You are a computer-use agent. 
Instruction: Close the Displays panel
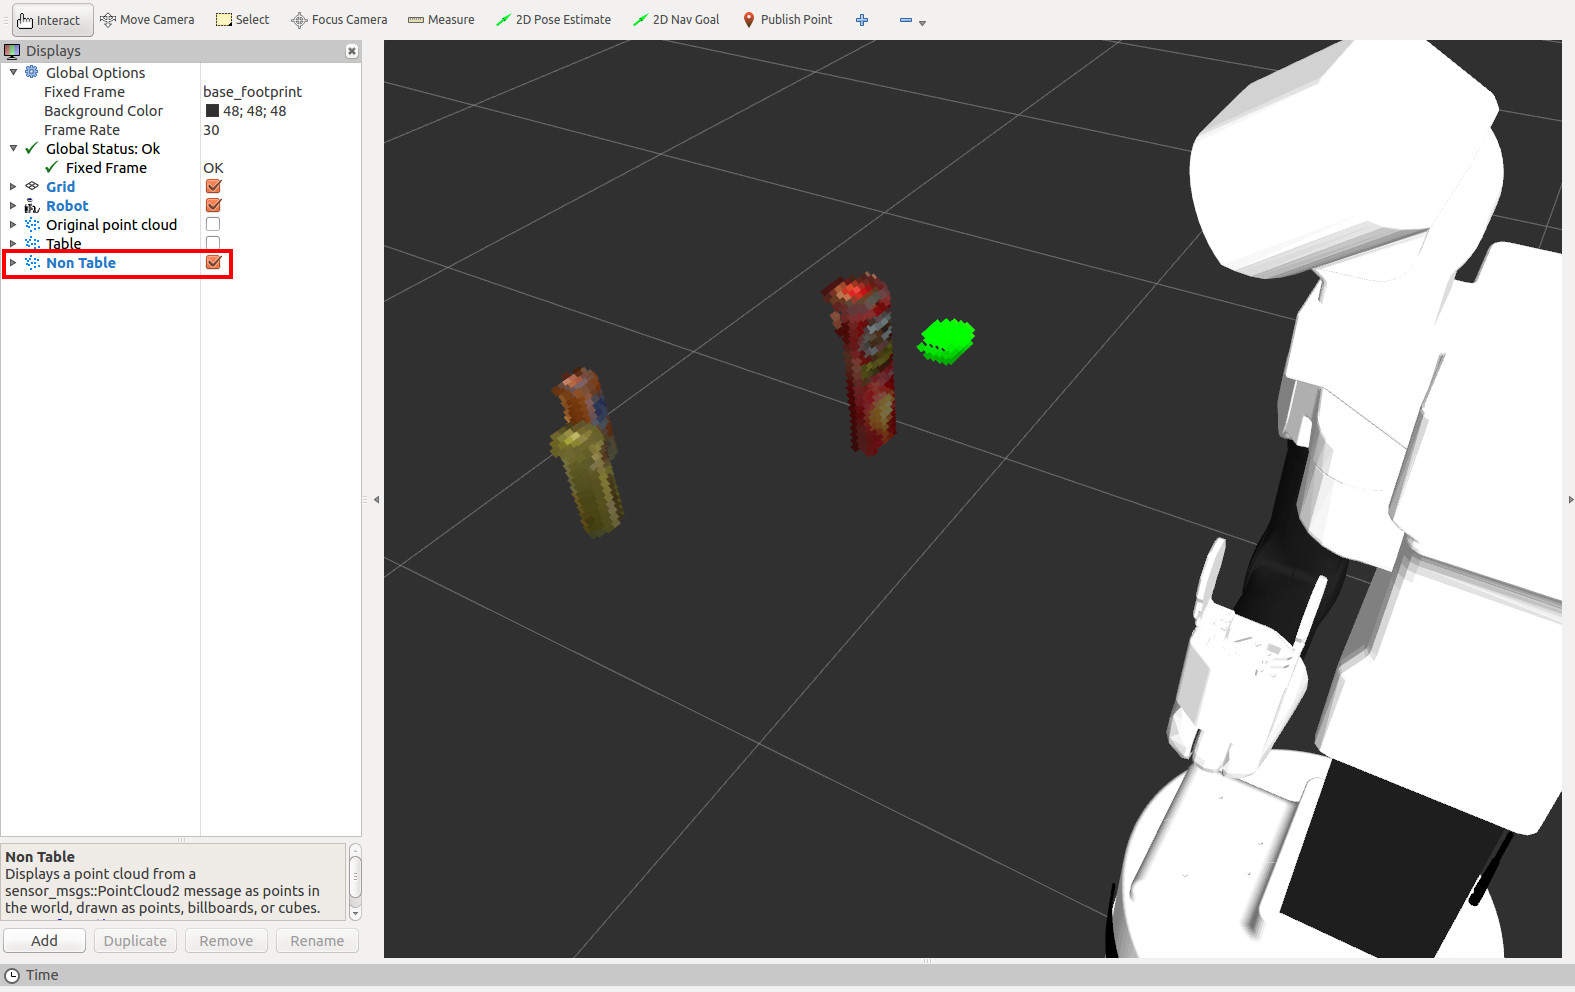(352, 51)
